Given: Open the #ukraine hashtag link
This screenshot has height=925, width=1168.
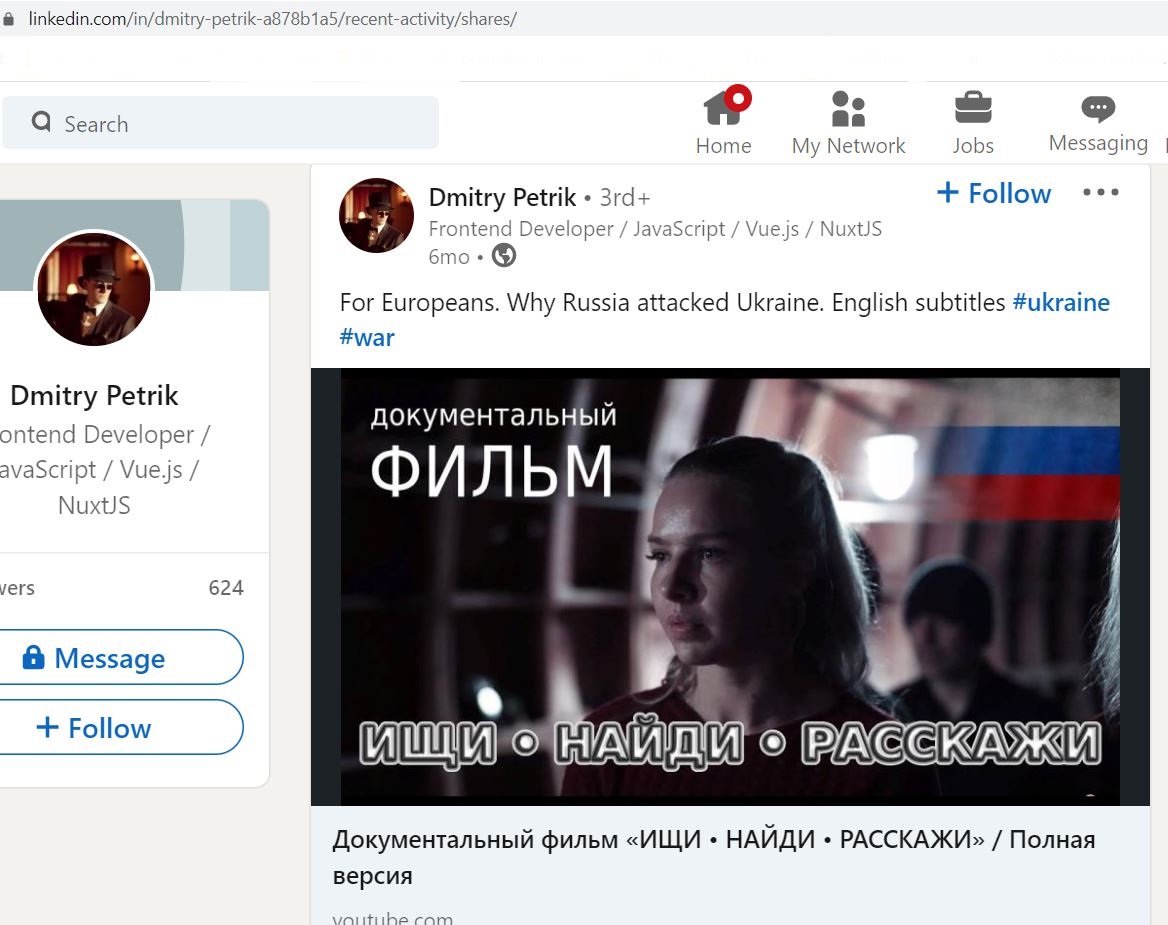Looking at the screenshot, I should [x=1061, y=302].
